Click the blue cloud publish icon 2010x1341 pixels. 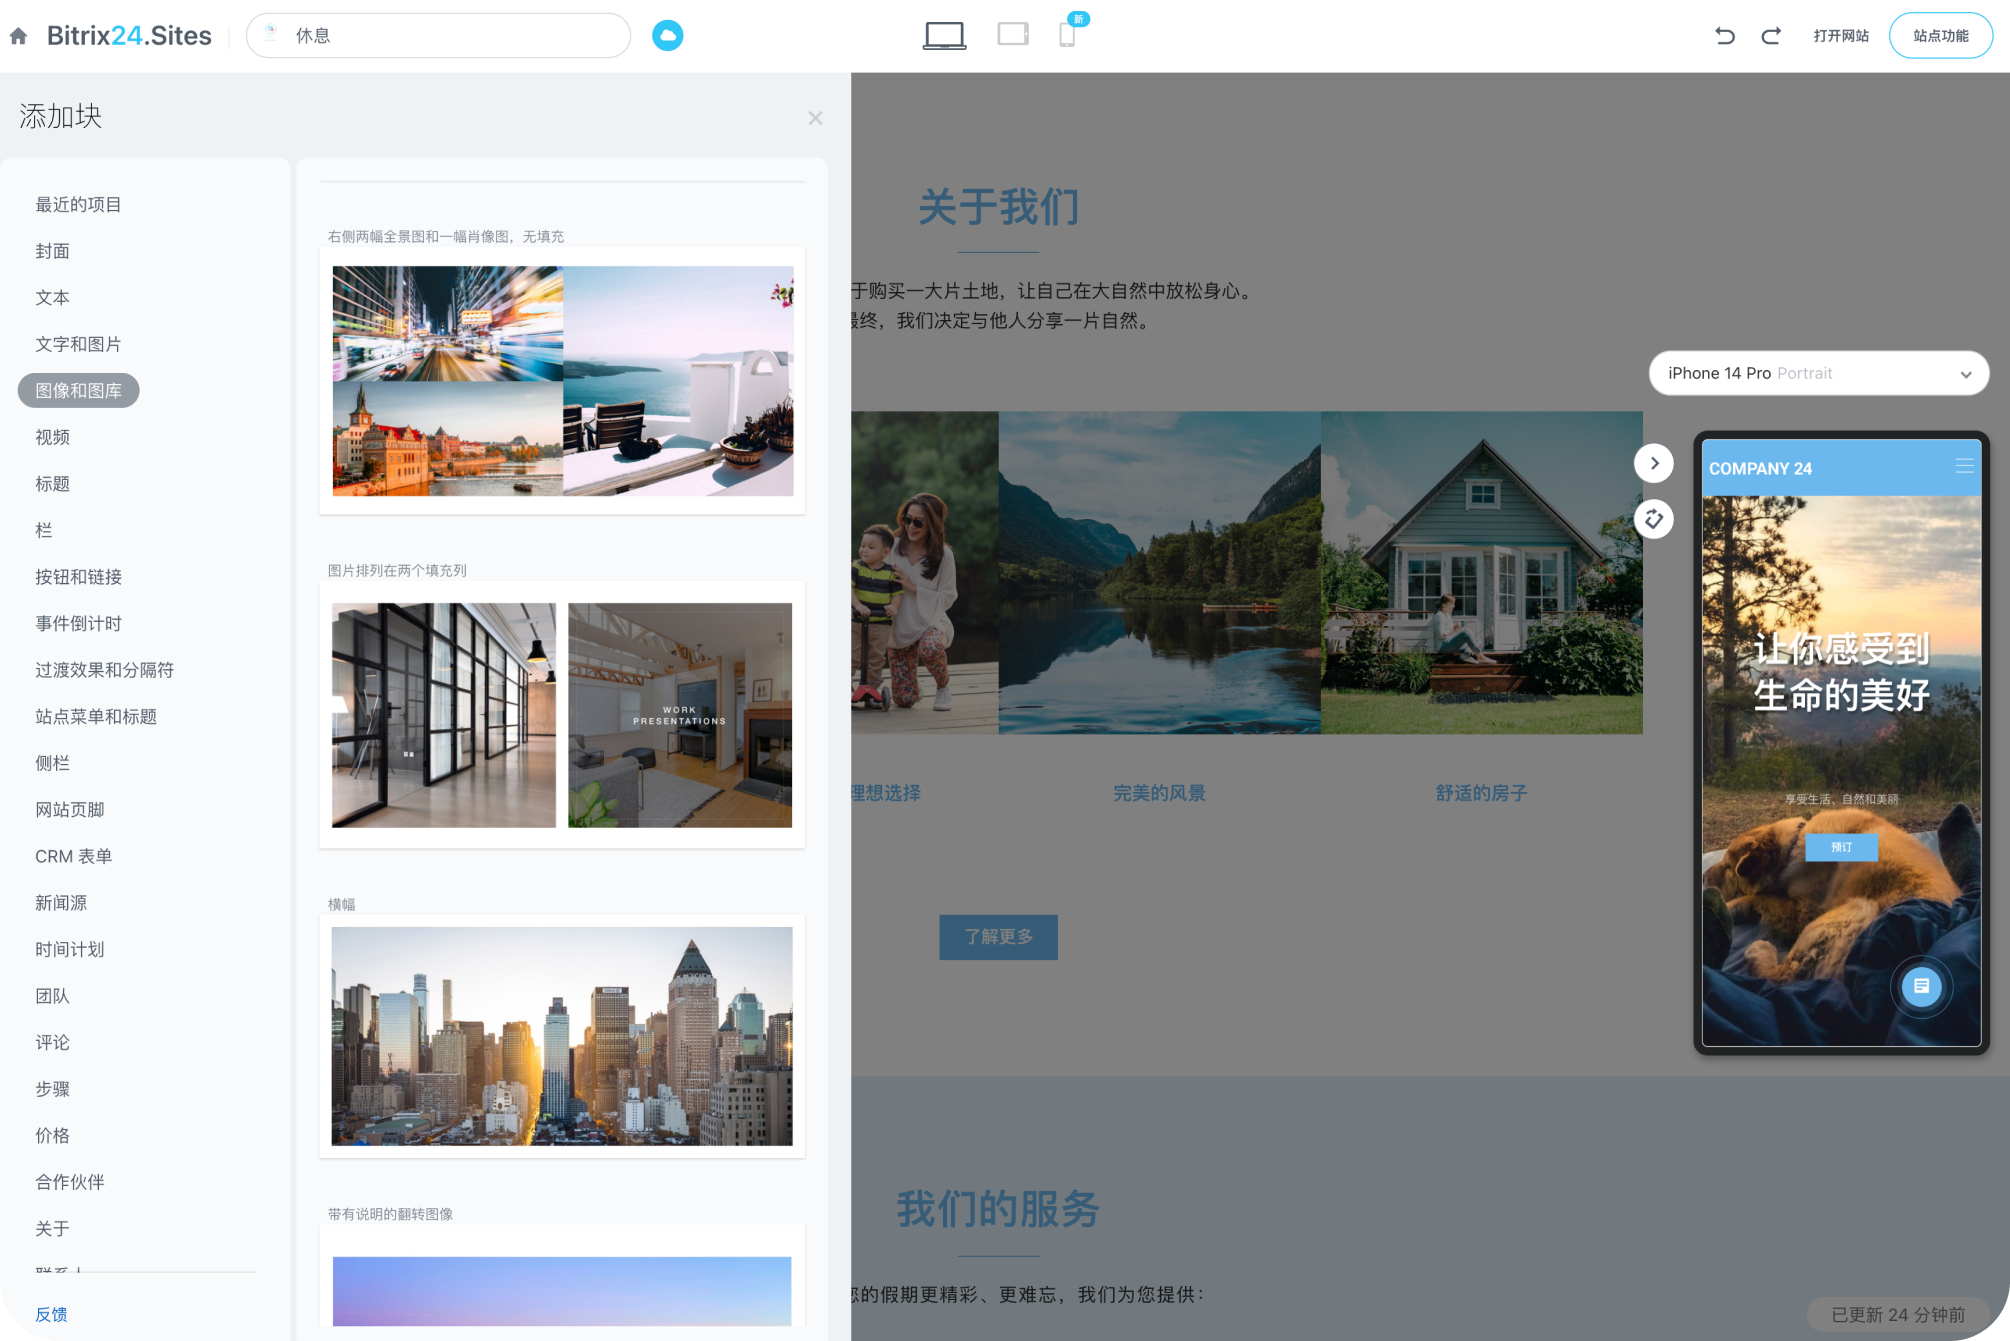pyautogui.click(x=667, y=36)
